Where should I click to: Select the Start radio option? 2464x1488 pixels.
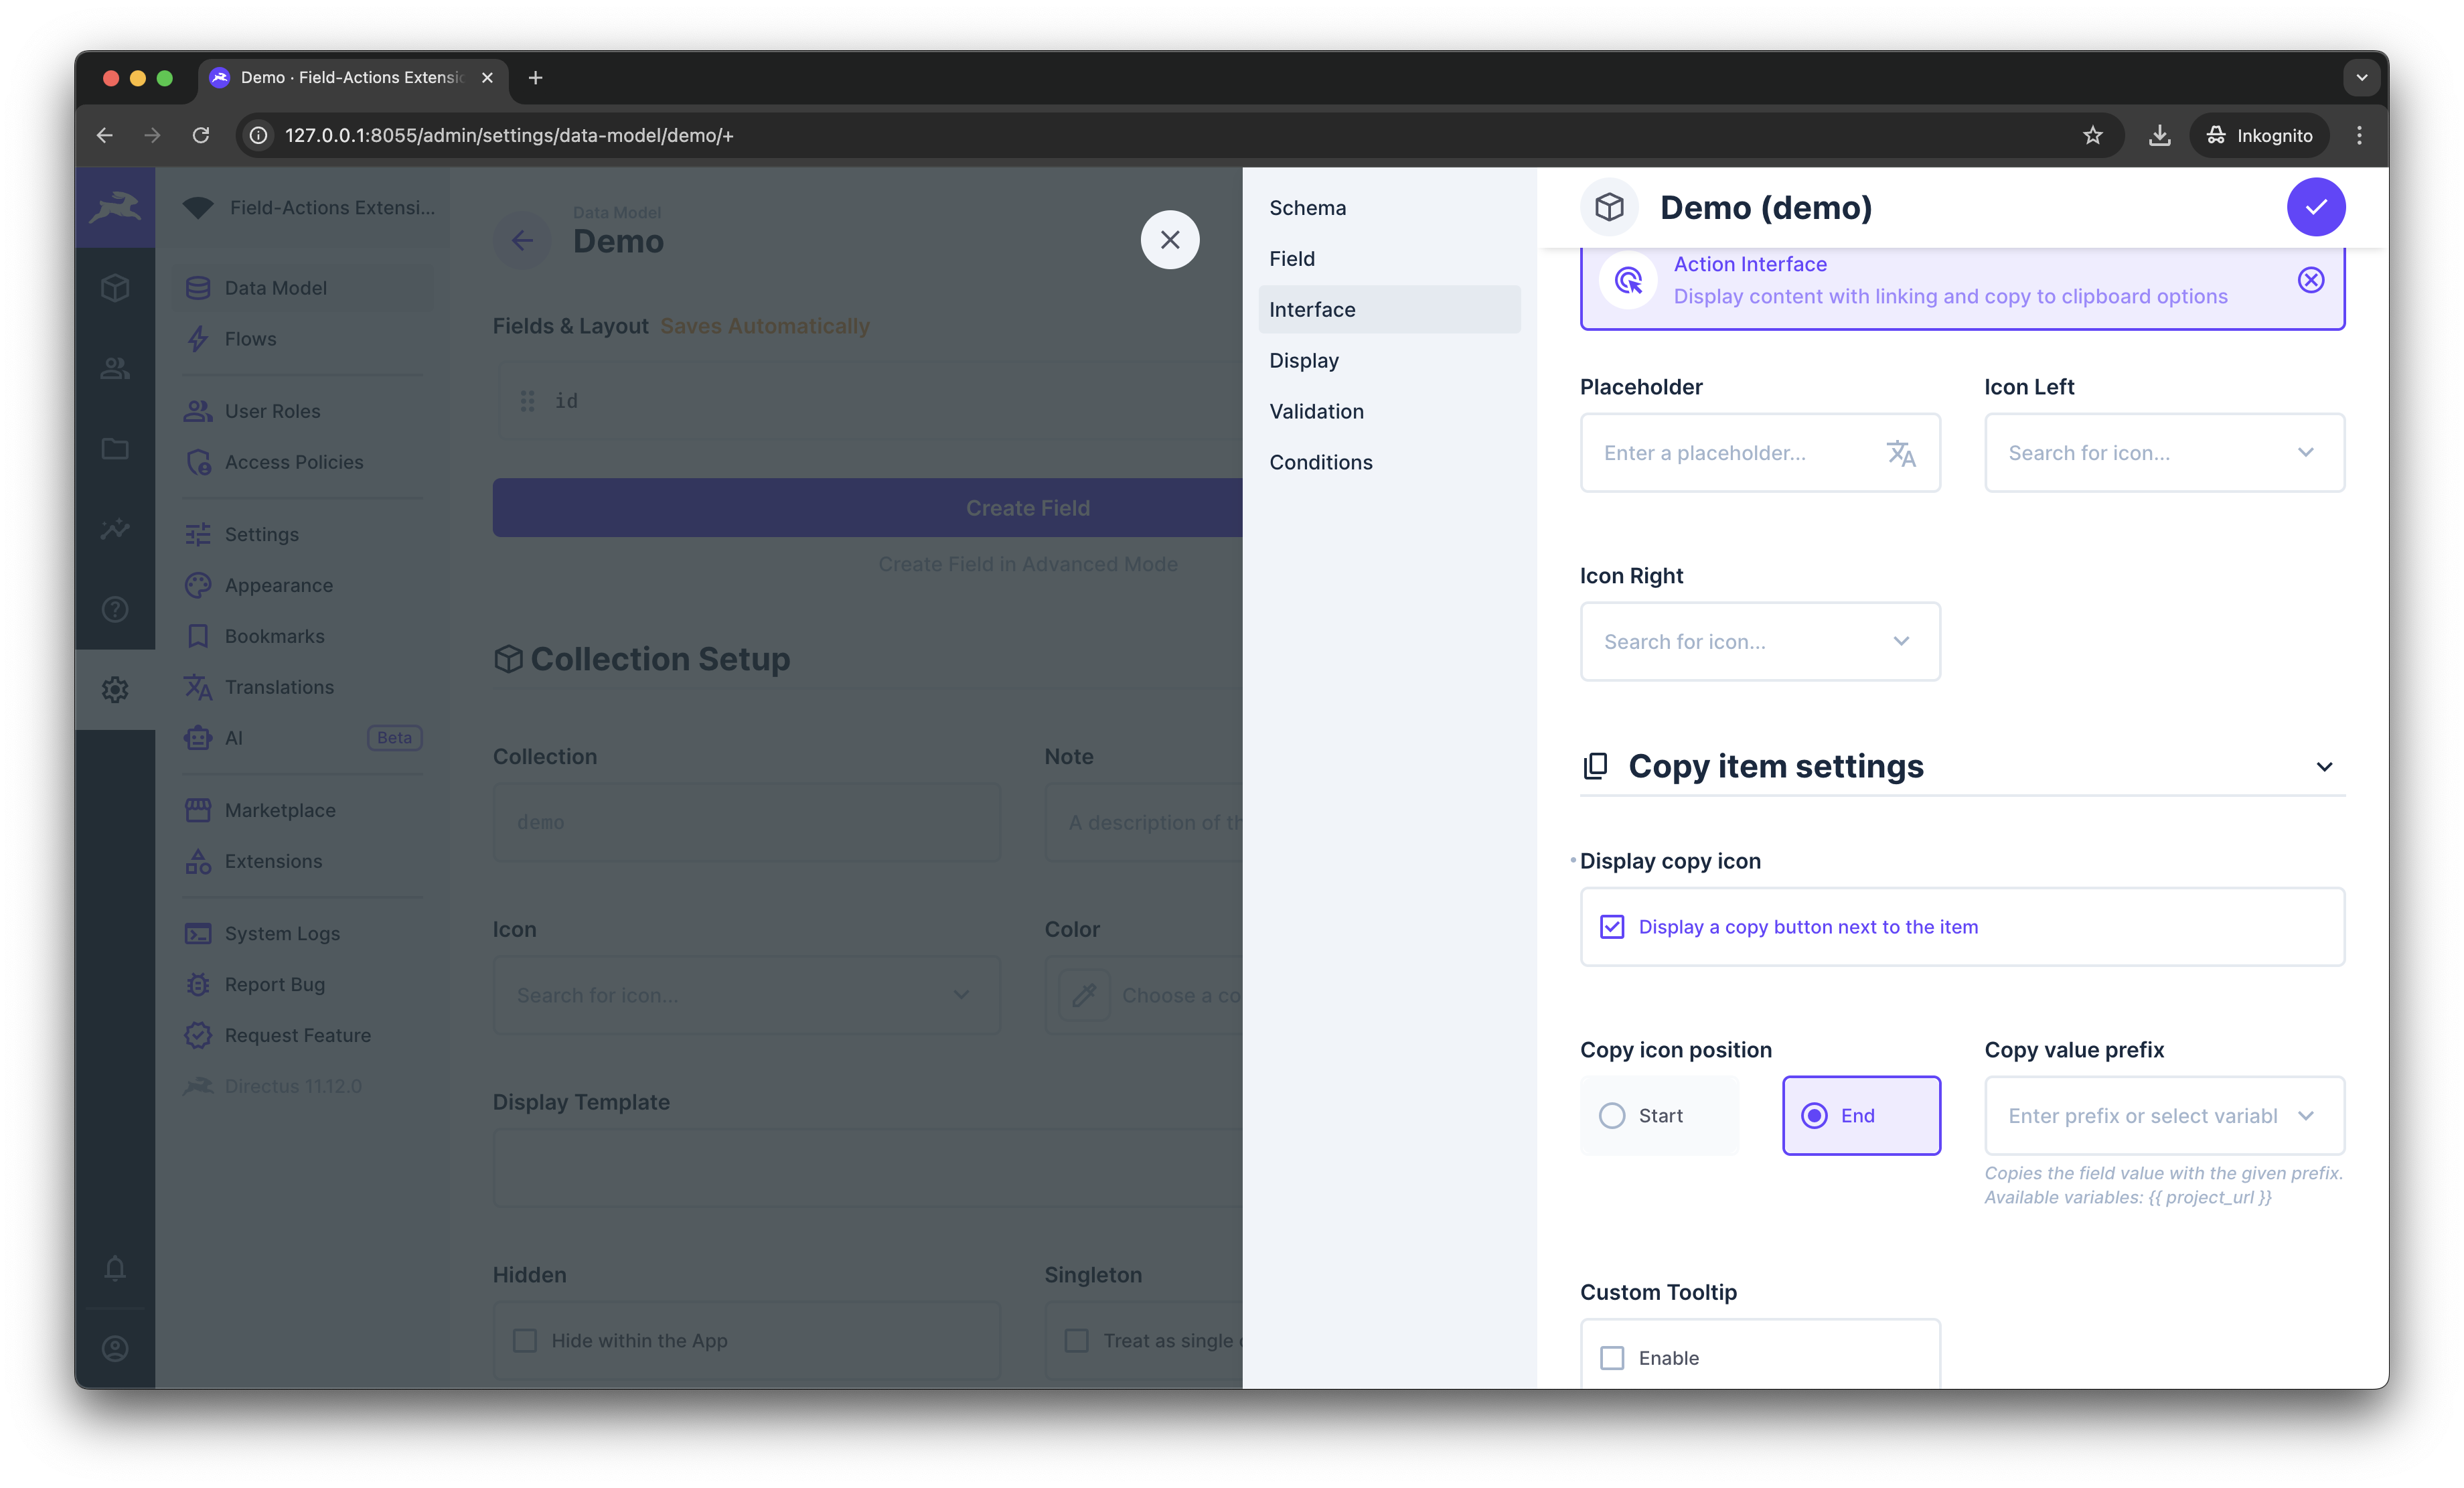click(x=1612, y=1115)
